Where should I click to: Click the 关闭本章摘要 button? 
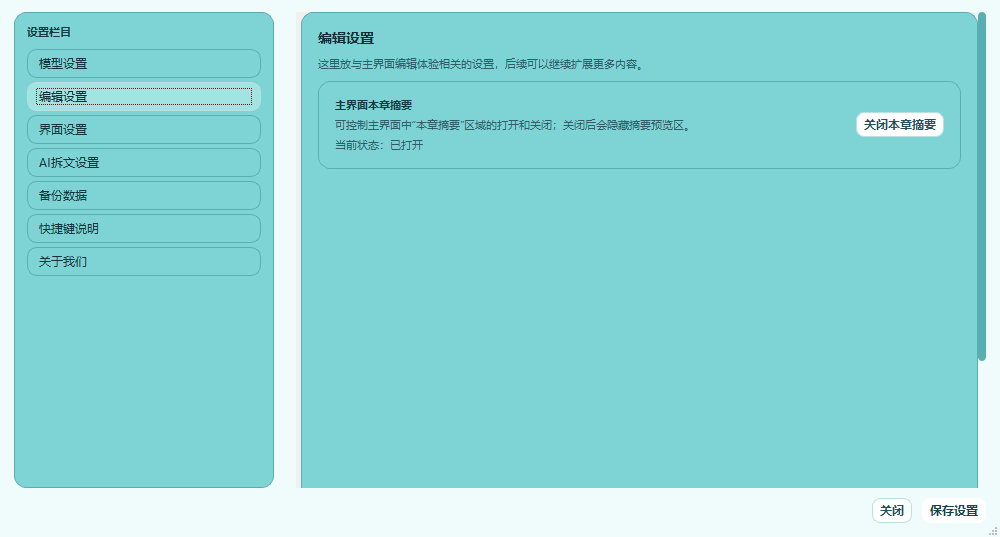tap(899, 125)
